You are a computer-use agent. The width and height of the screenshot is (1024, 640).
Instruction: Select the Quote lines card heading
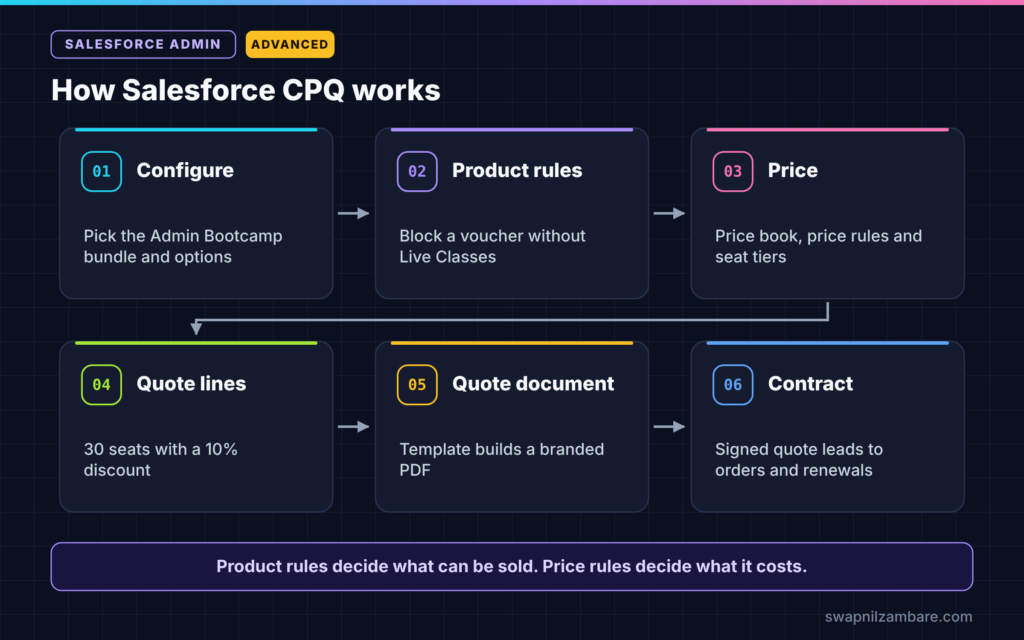point(191,384)
